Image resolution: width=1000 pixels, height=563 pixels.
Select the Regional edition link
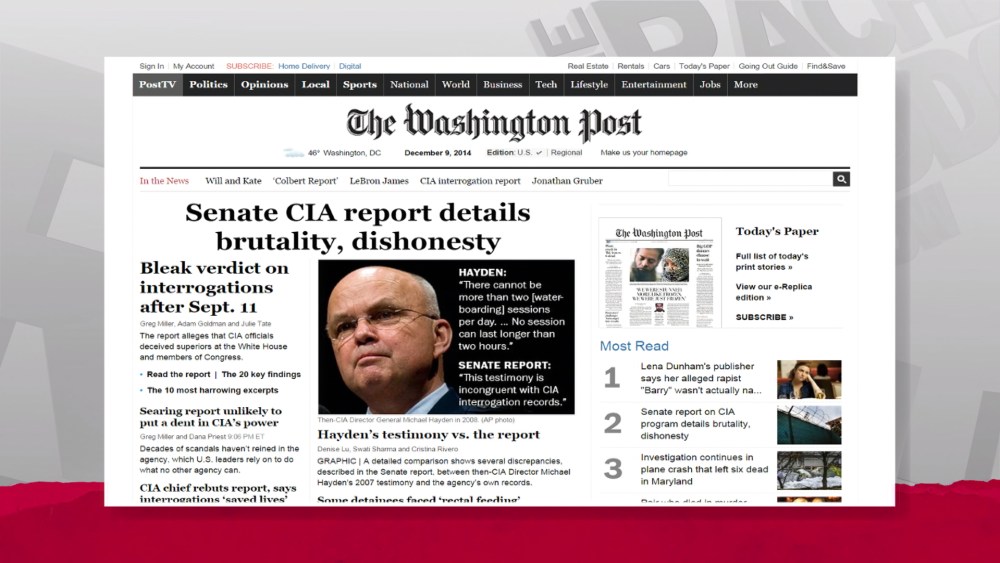pos(566,152)
